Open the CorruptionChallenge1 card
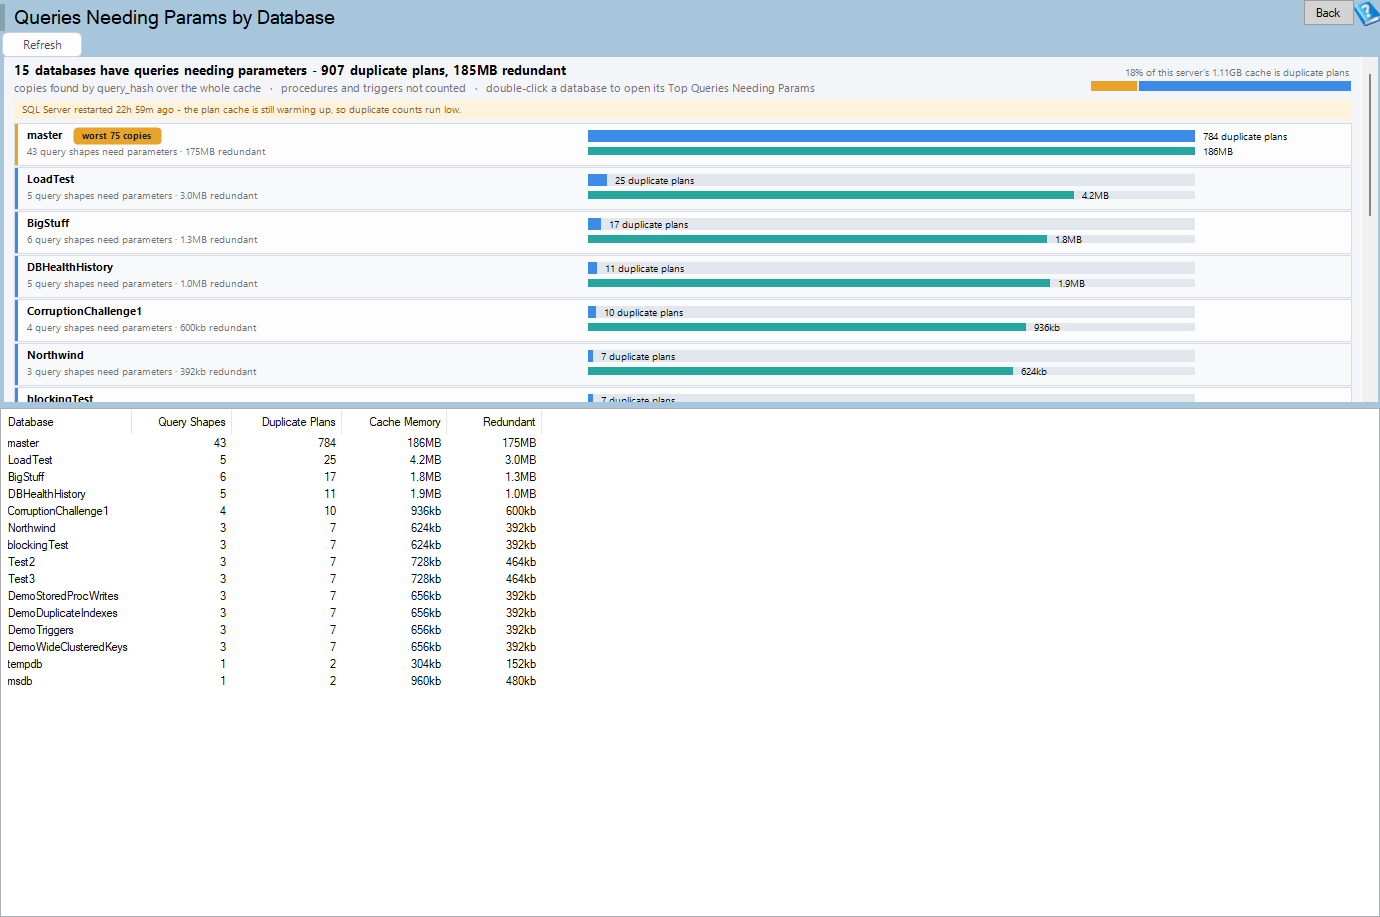This screenshot has width=1380, height=917. (683, 320)
